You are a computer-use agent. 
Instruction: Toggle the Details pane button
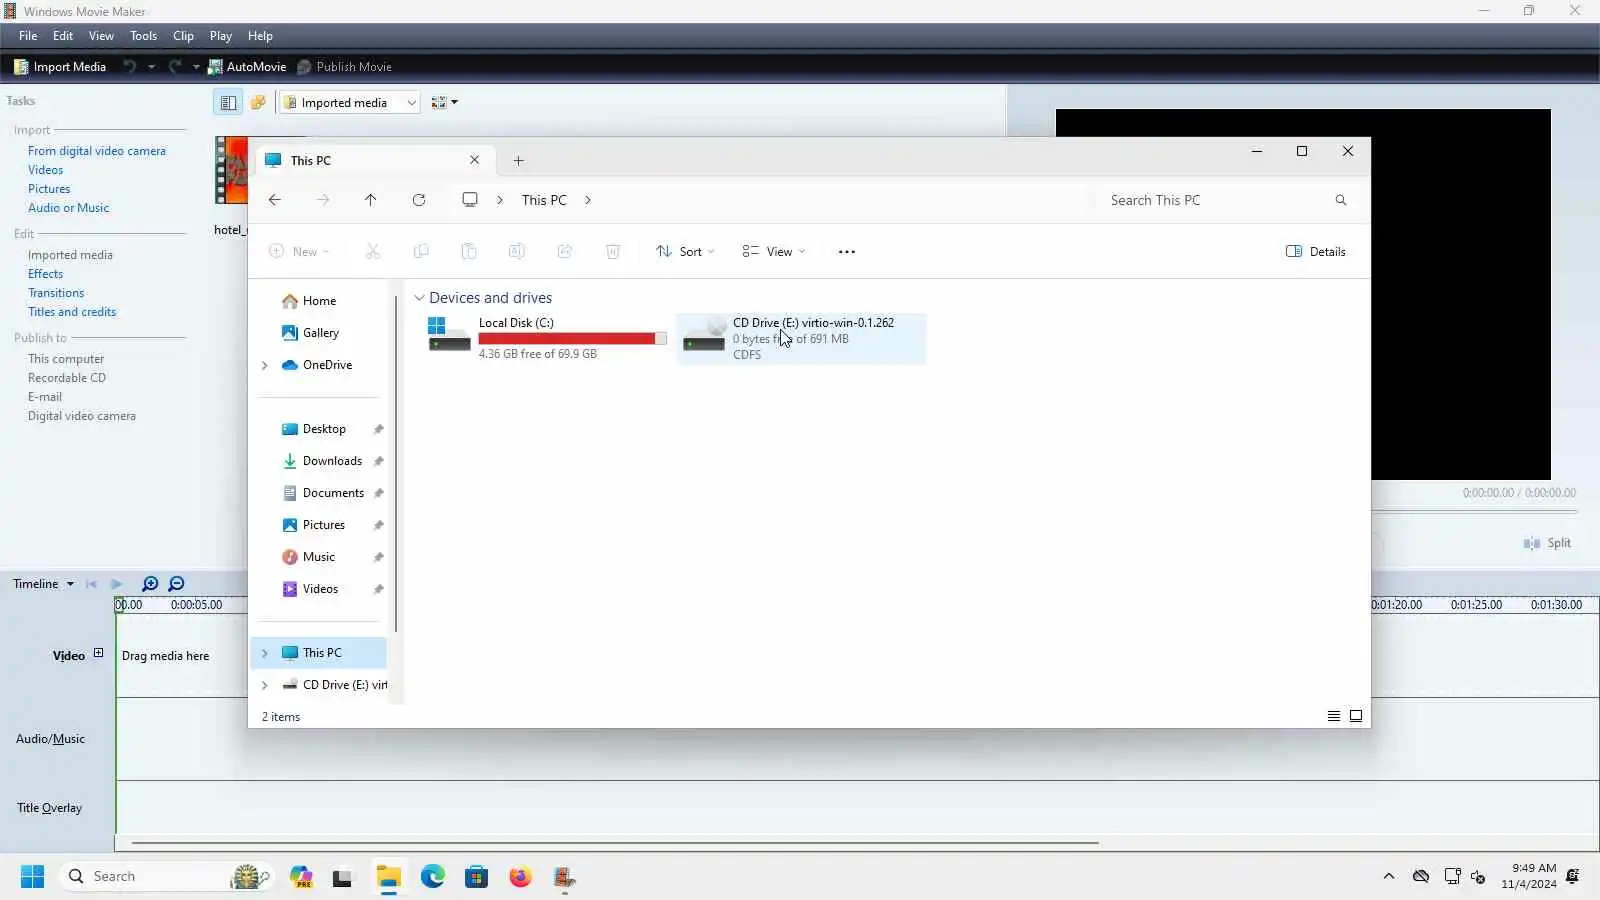pos(1316,252)
